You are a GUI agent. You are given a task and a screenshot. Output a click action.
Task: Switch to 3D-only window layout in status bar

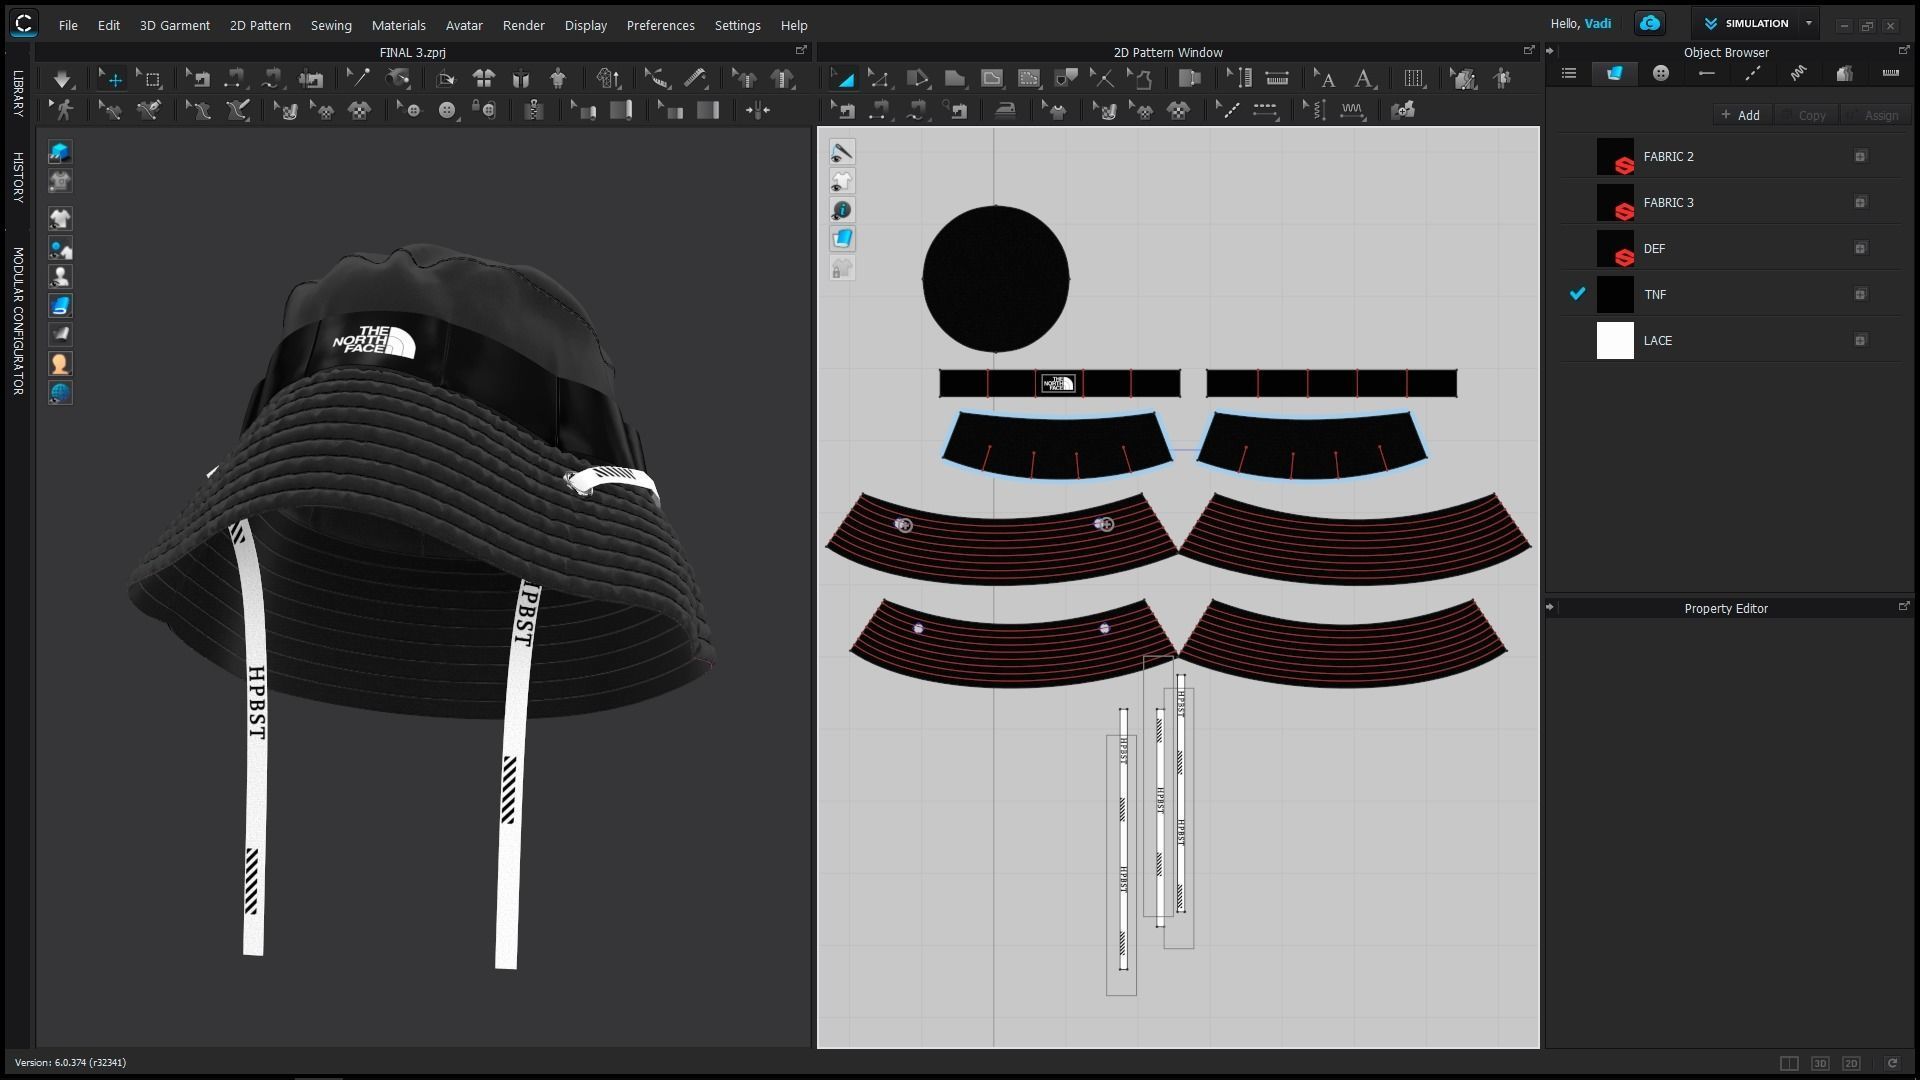pos(1820,1063)
